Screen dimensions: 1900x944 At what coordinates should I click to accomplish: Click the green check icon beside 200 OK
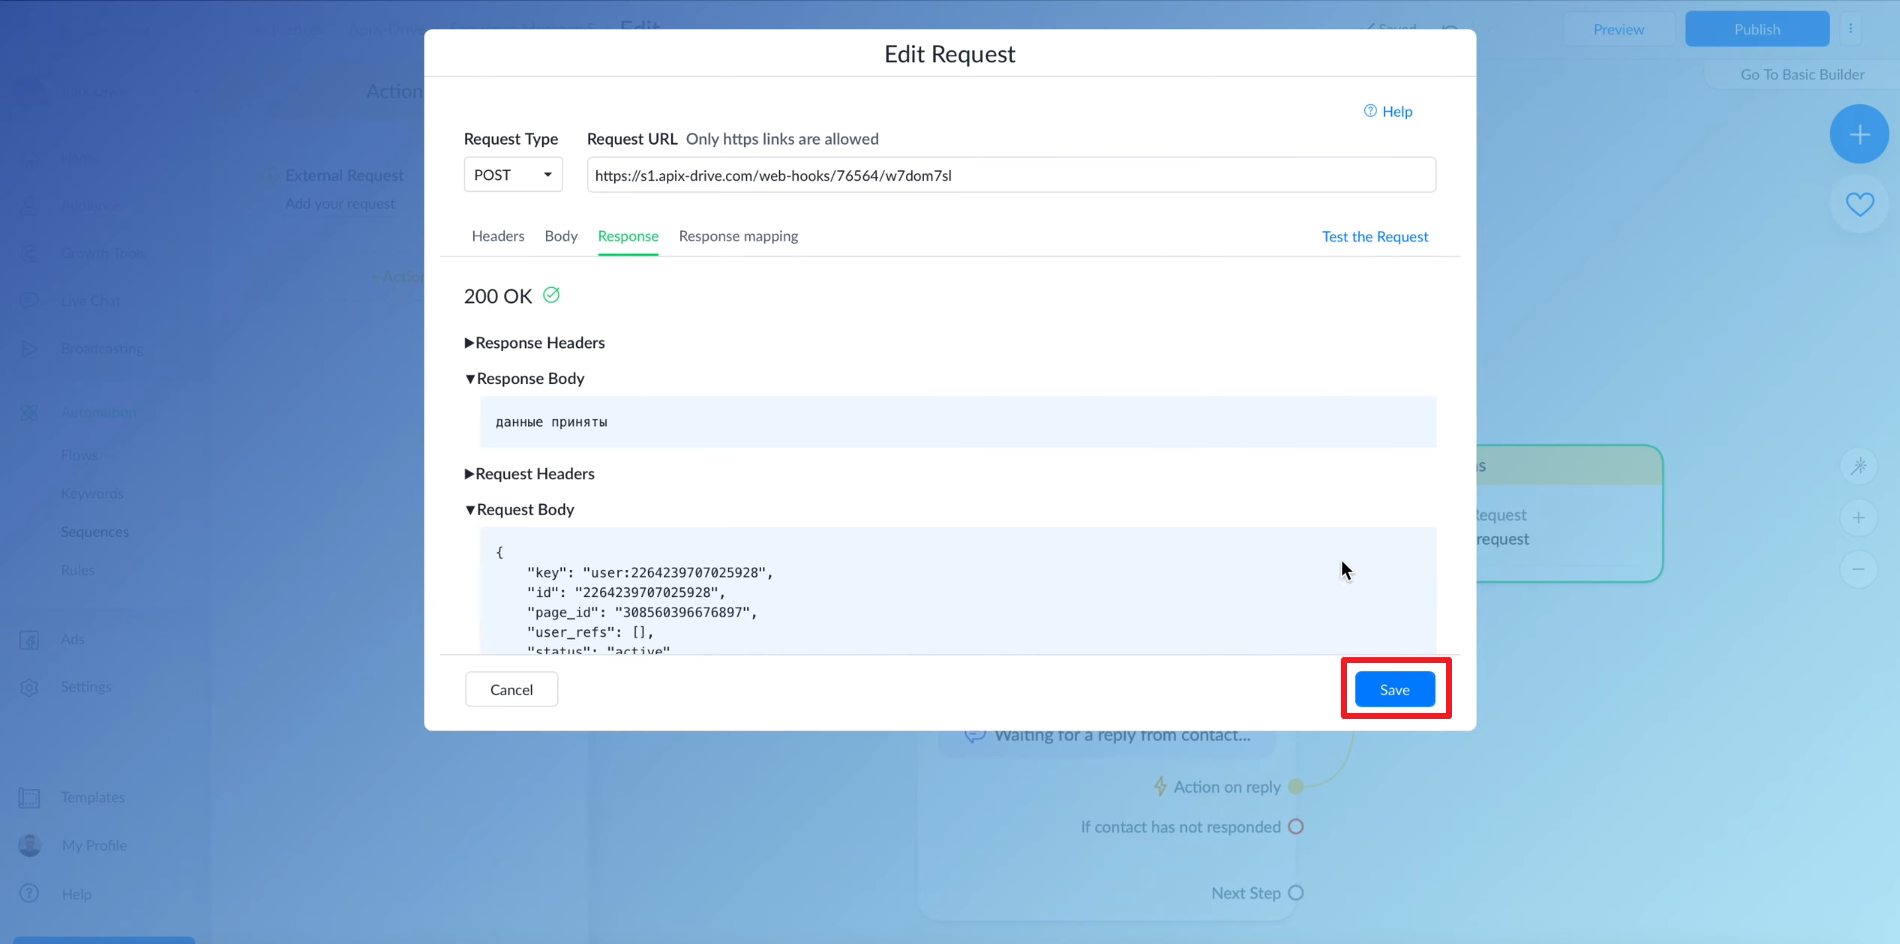(551, 295)
